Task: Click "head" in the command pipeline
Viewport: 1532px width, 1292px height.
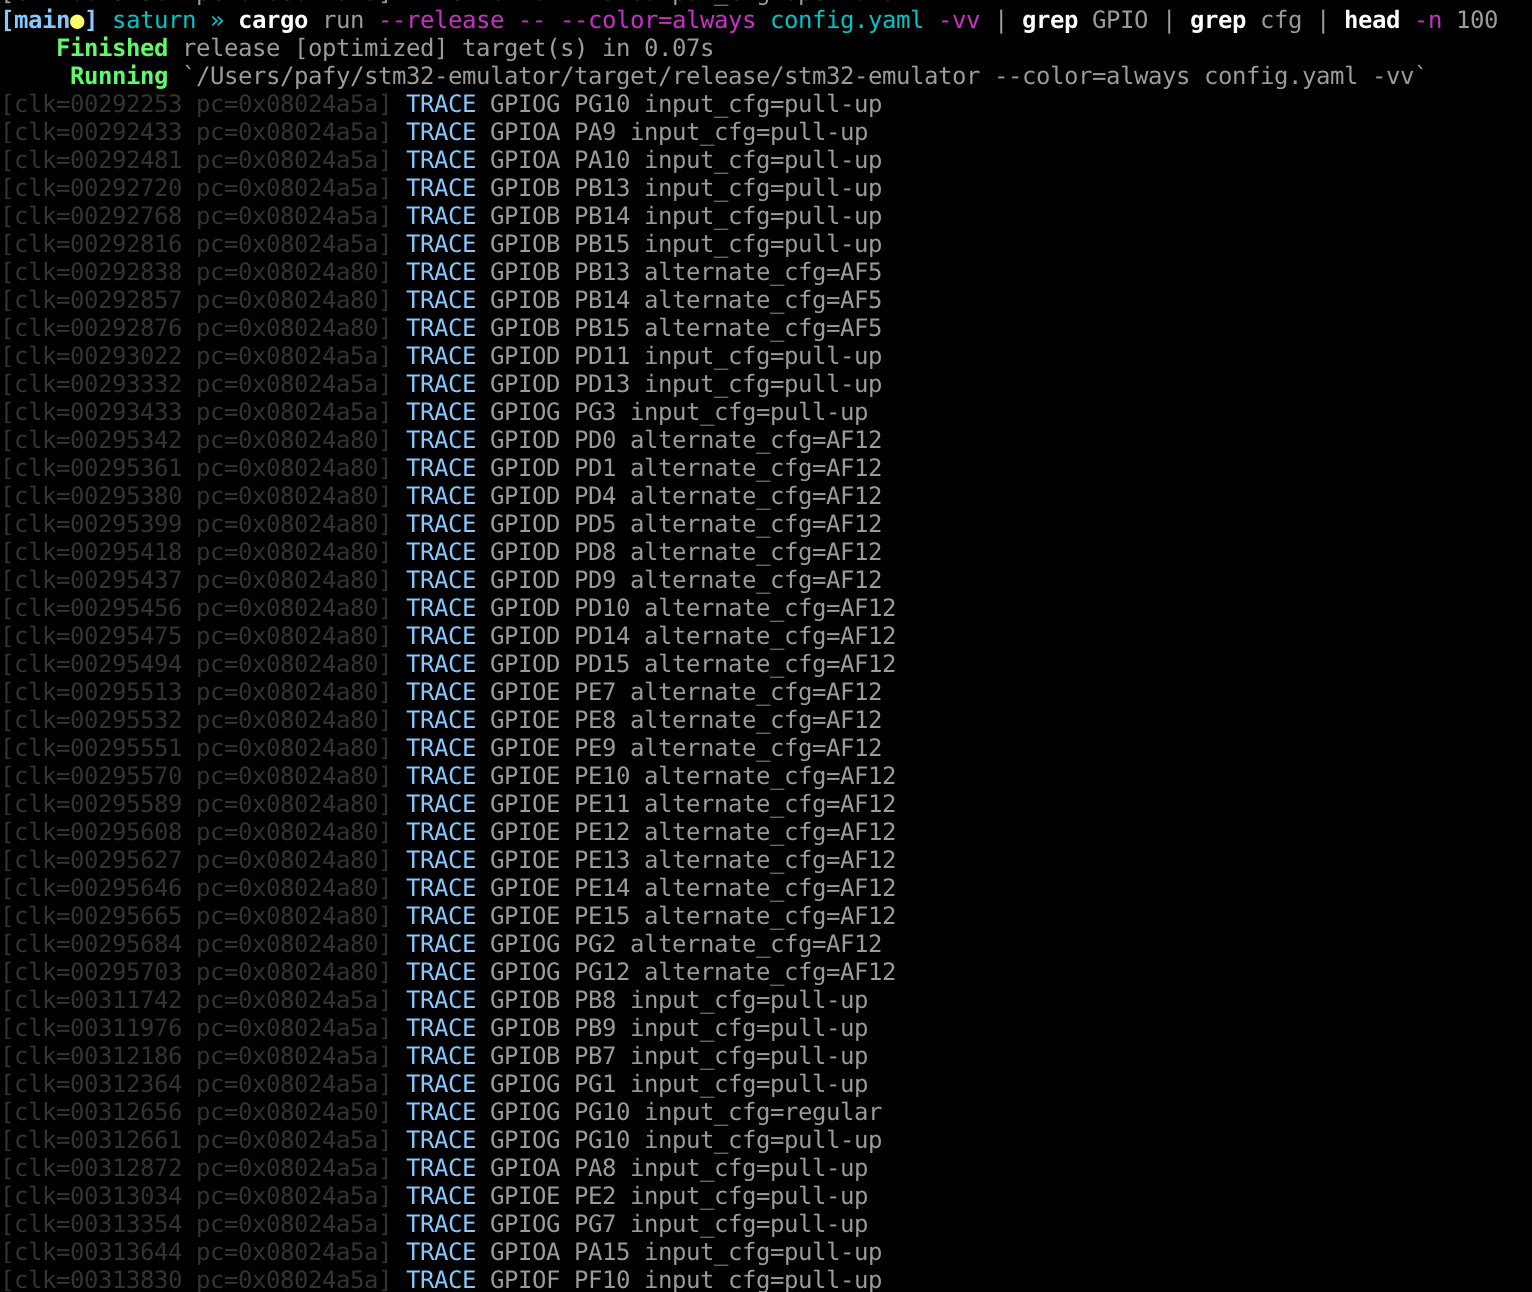Action: click(x=1371, y=20)
